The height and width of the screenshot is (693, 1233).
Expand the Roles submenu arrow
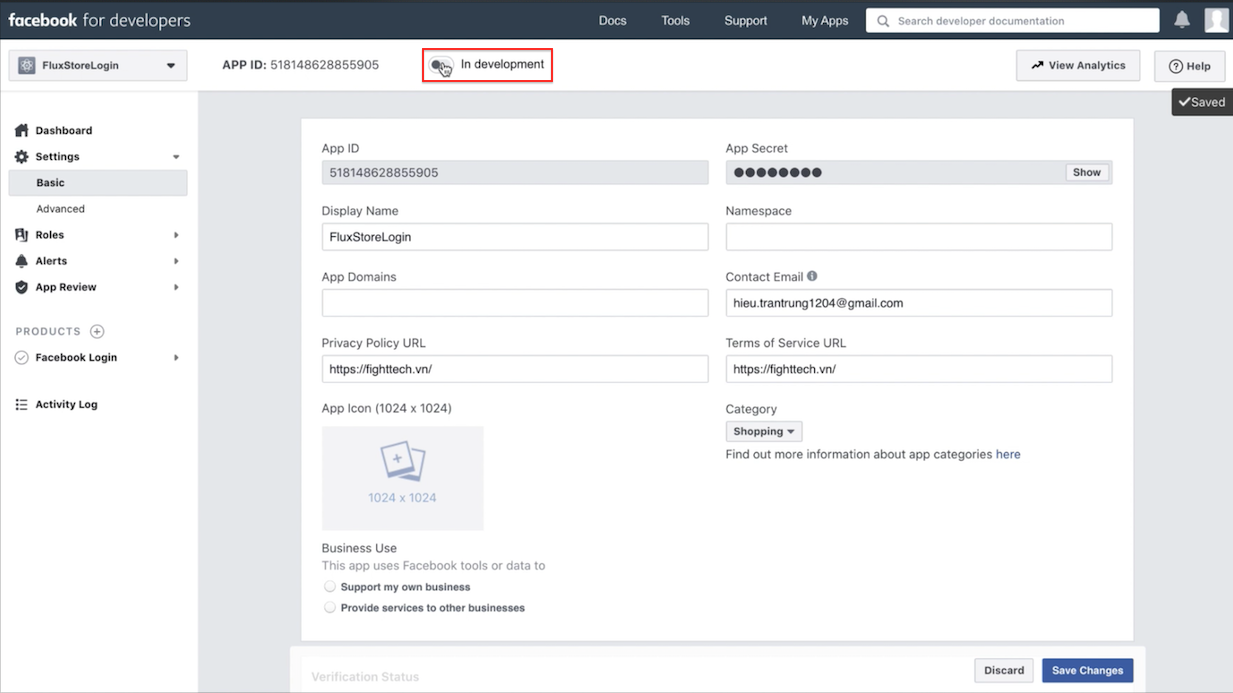click(176, 235)
